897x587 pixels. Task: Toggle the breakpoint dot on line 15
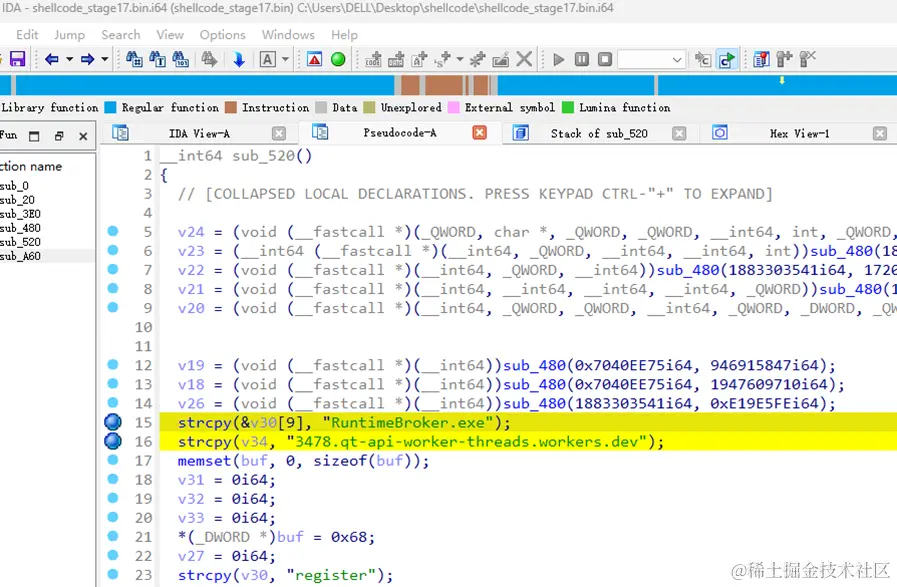pos(113,422)
